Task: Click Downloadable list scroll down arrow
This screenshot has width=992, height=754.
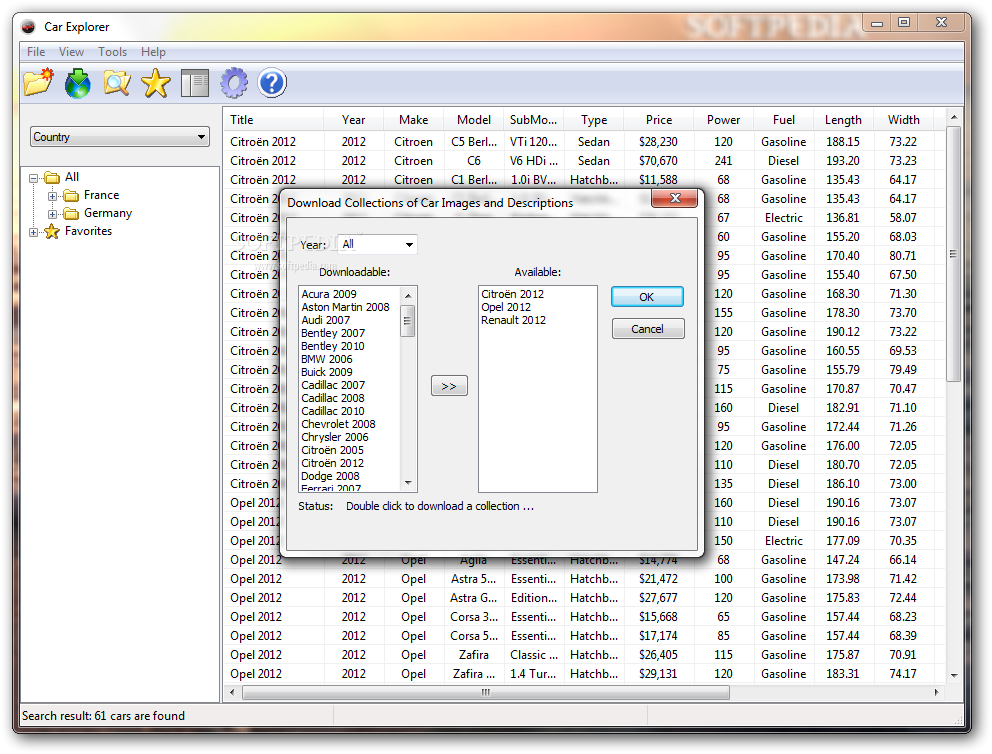Action: (408, 483)
